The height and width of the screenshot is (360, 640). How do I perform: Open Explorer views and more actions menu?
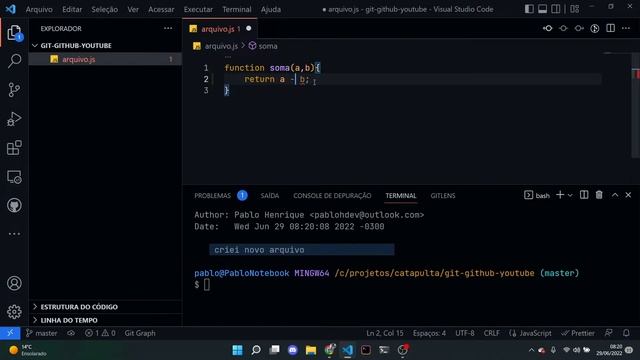(168, 28)
